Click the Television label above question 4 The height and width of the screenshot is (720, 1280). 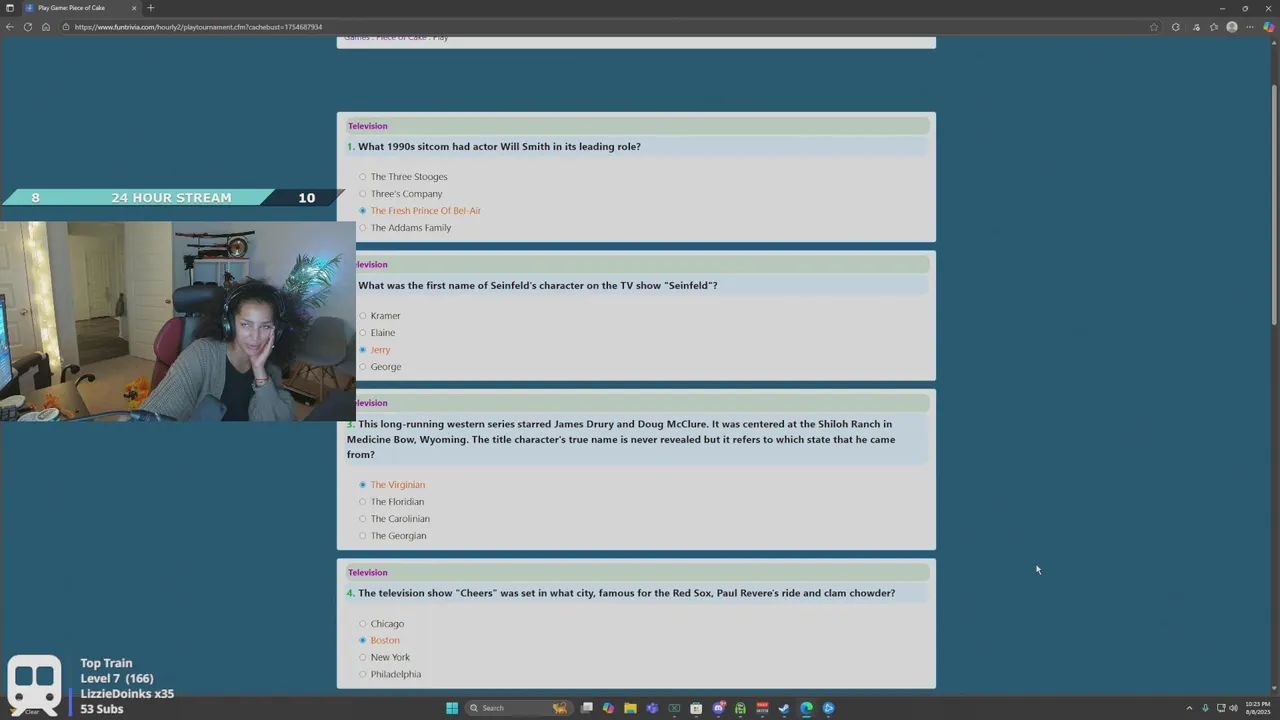367,573
